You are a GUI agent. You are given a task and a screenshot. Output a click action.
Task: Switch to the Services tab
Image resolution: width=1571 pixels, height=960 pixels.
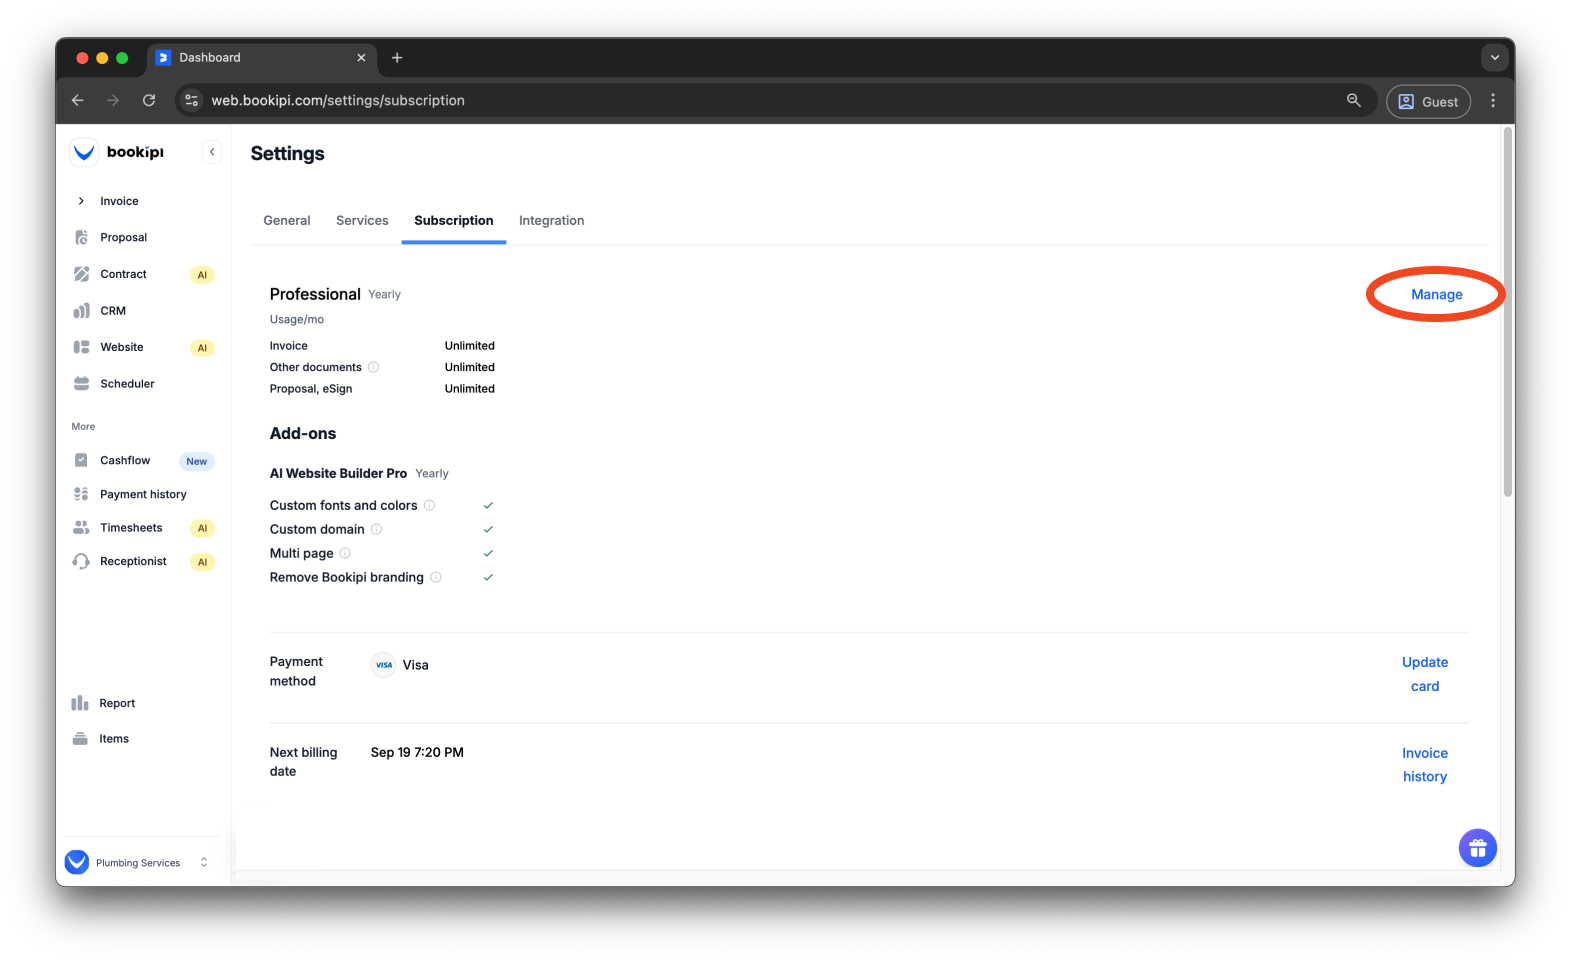coord(362,221)
